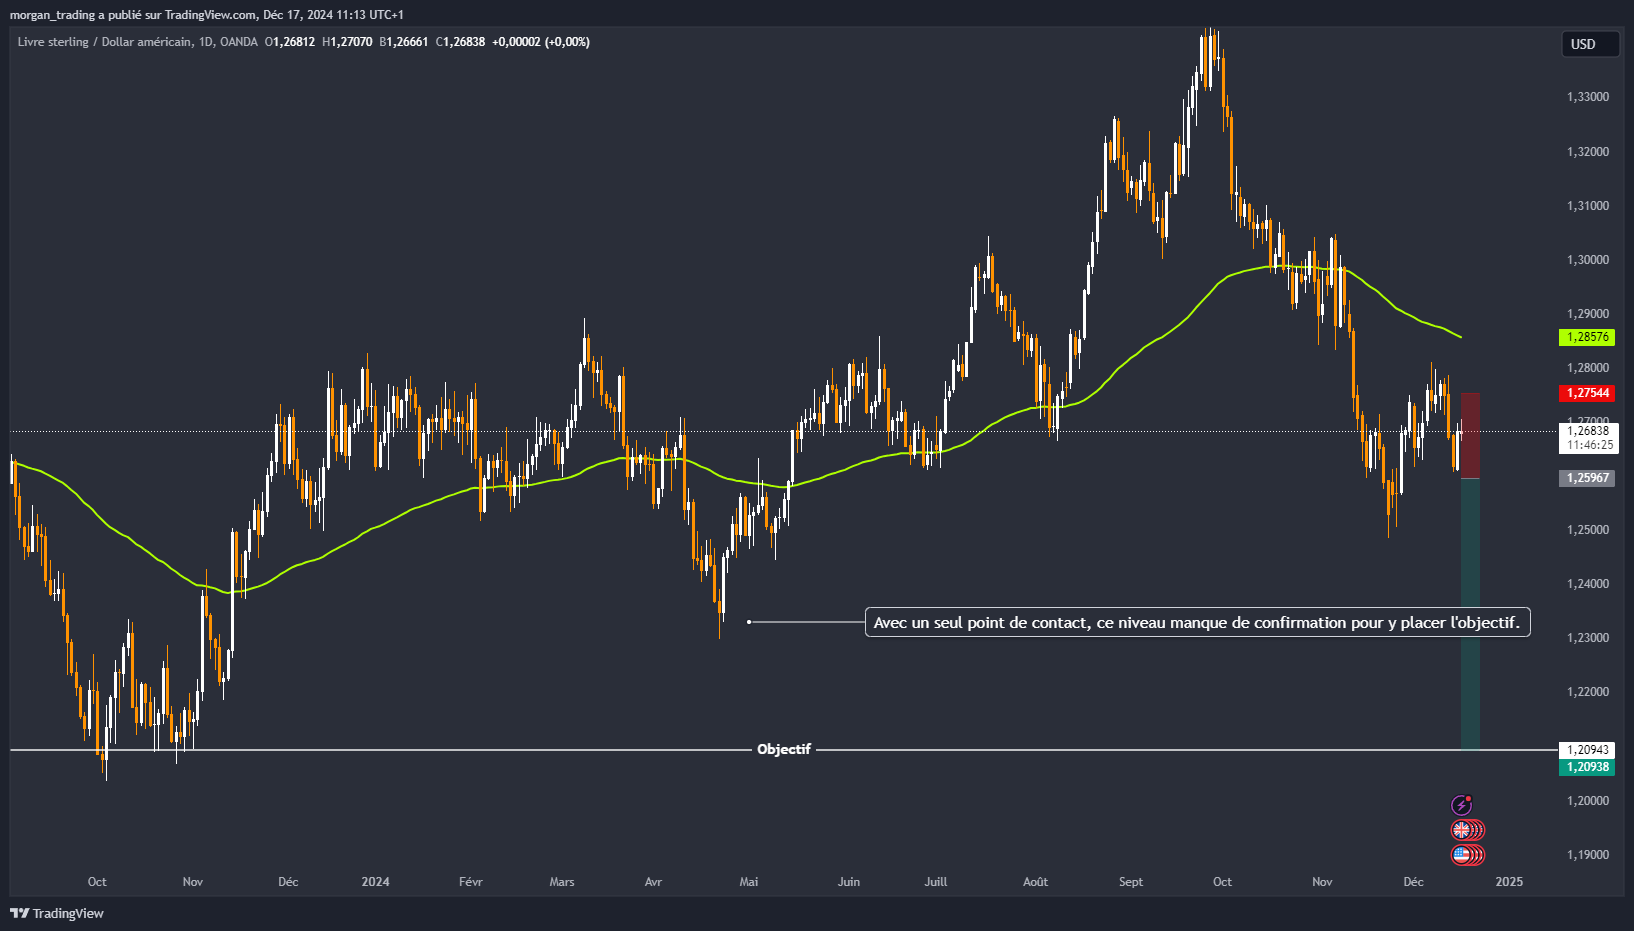Image resolution: width=1634 pixels, height=931 pixels.
Task: Click the 1,22000 level on the price axis
Action: (x=1588, y=692)
